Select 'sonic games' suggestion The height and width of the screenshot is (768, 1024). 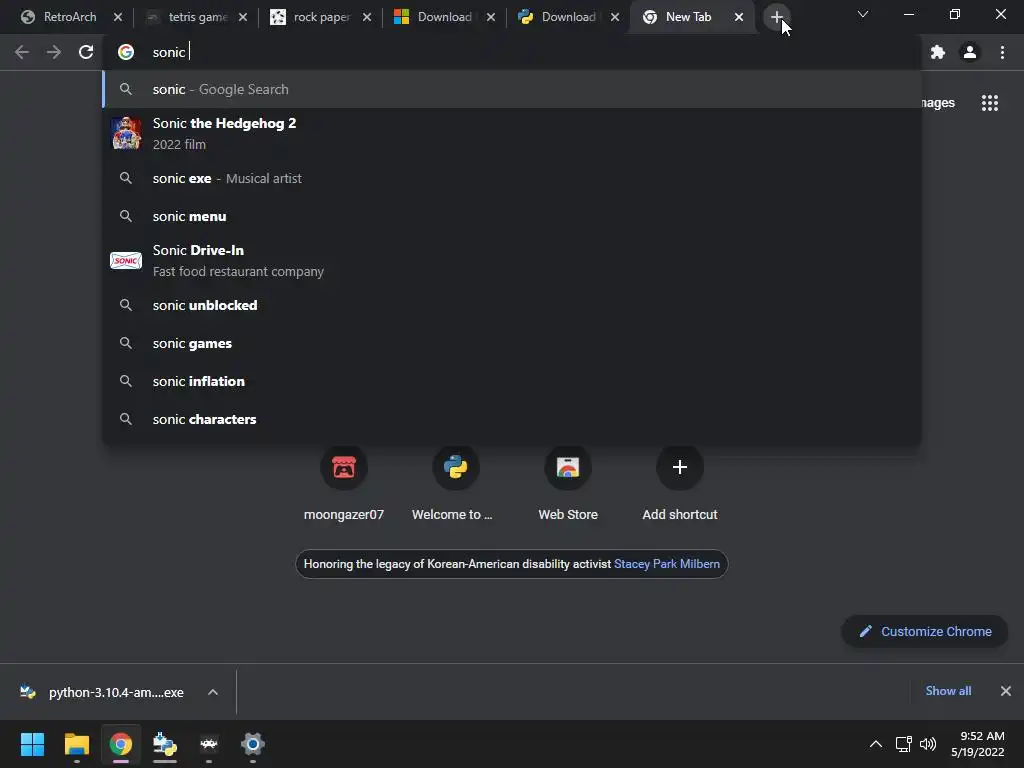pyautogui.click(x=512, y=343)
